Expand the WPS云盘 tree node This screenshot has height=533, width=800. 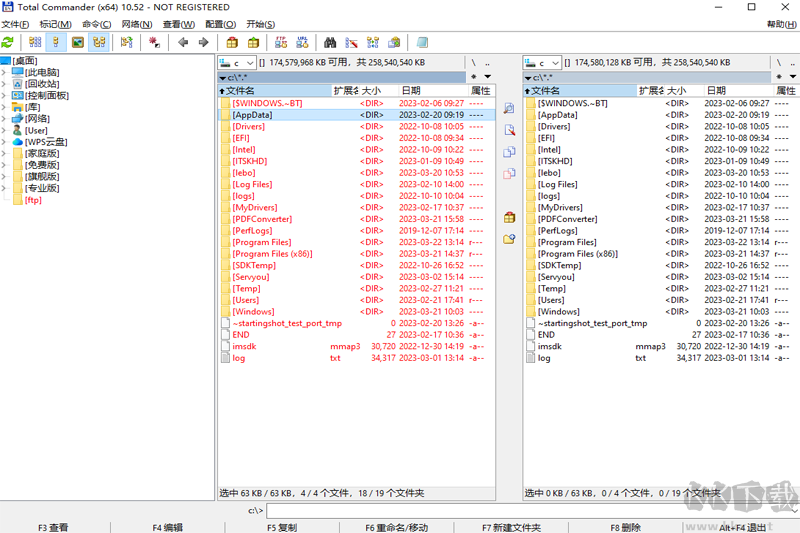(x=5, y=142)
